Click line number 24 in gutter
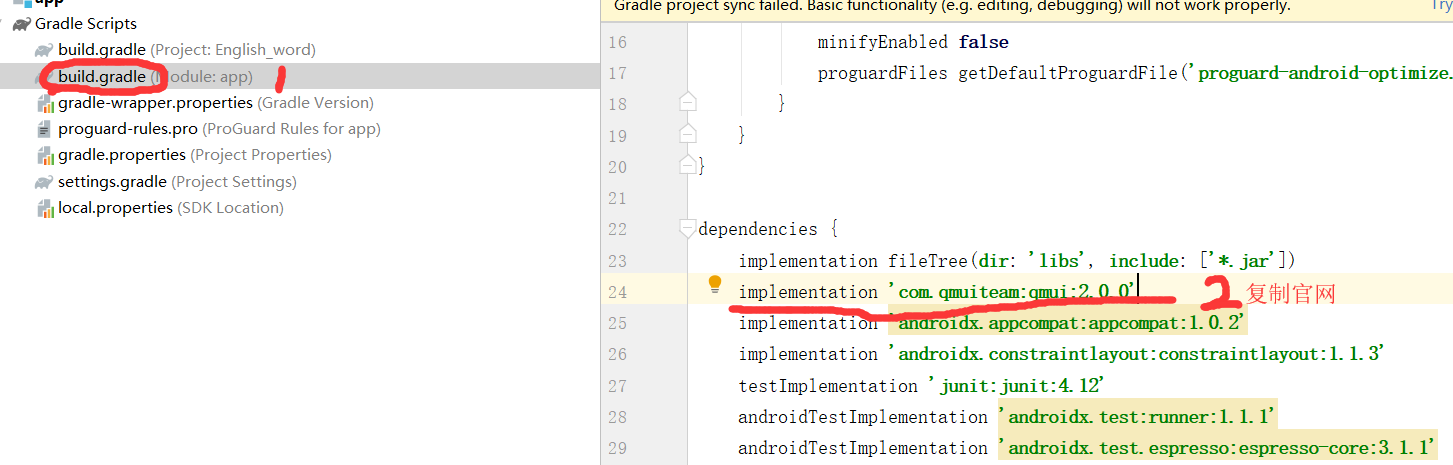The image size is (1453, 465). point(617,292)
